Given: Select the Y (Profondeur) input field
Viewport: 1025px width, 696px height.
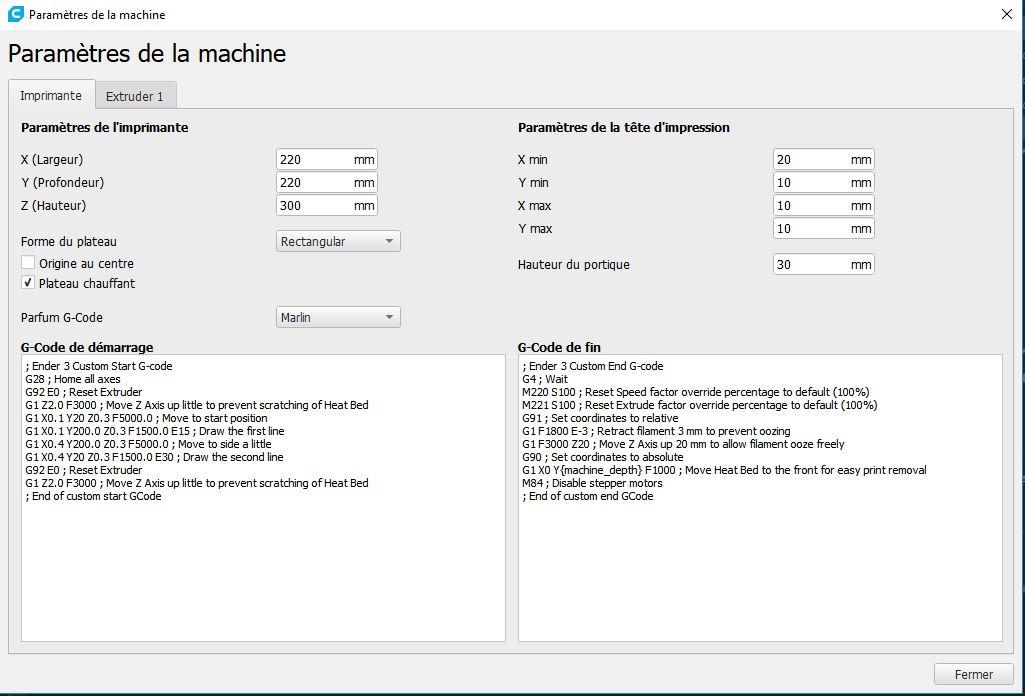Looking at the screenshot, I should point(326,182).
